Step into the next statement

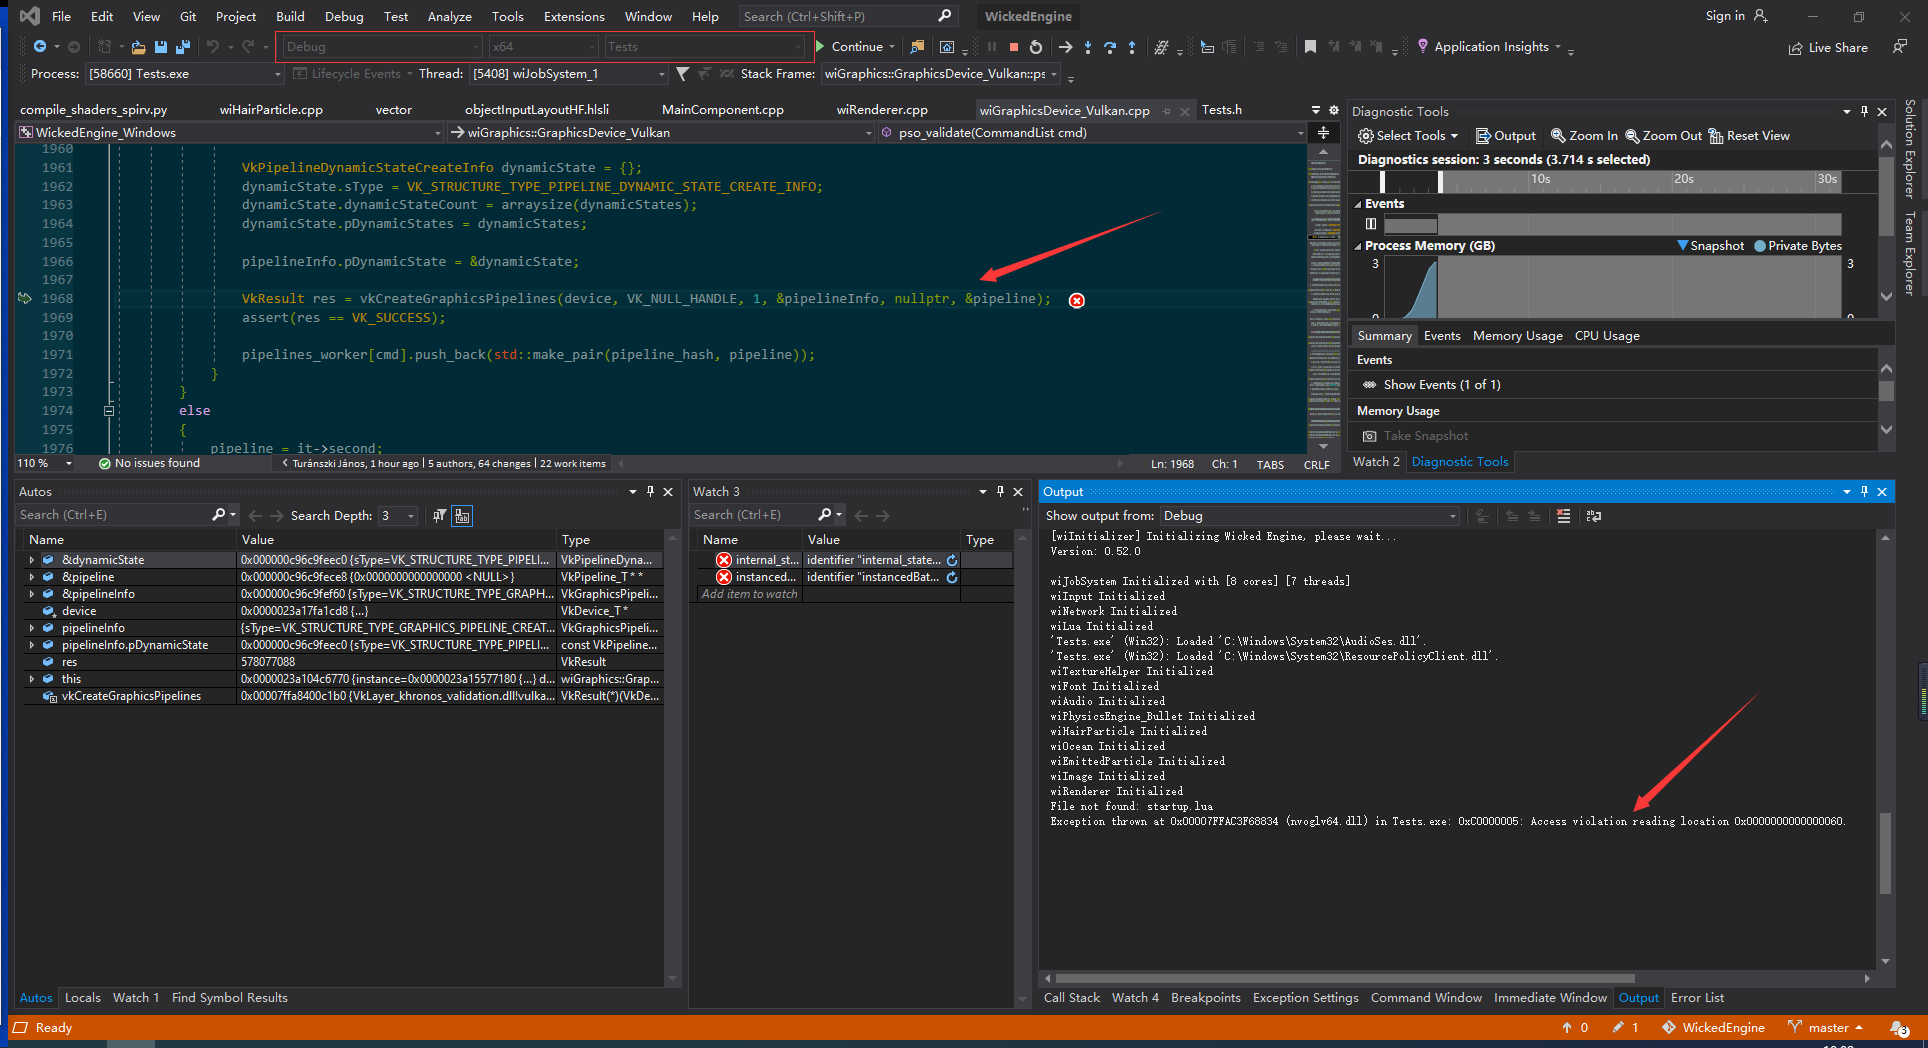tap(1088, 47)
